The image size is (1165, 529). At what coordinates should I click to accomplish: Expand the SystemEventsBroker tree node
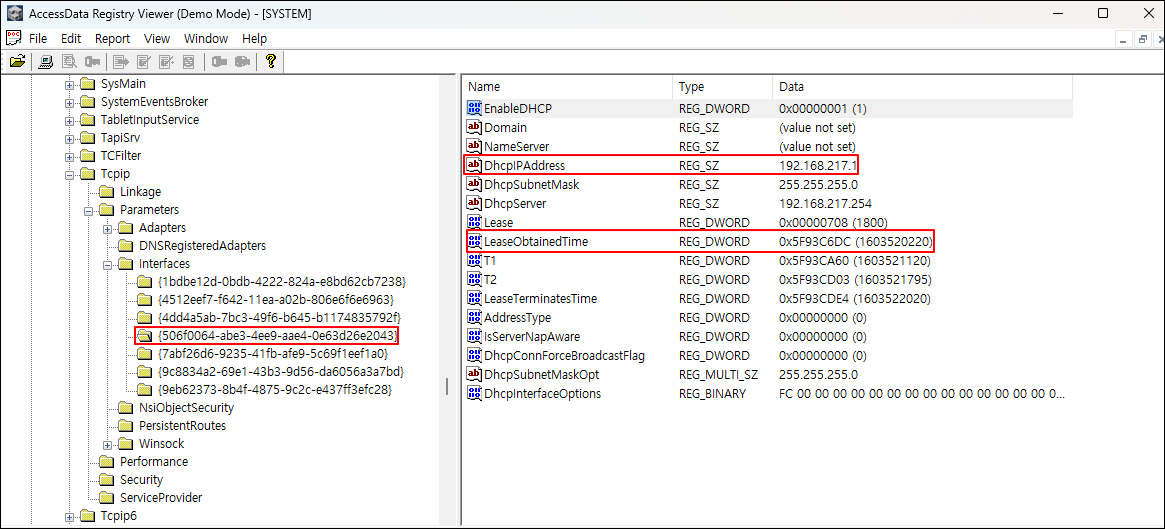70,102
